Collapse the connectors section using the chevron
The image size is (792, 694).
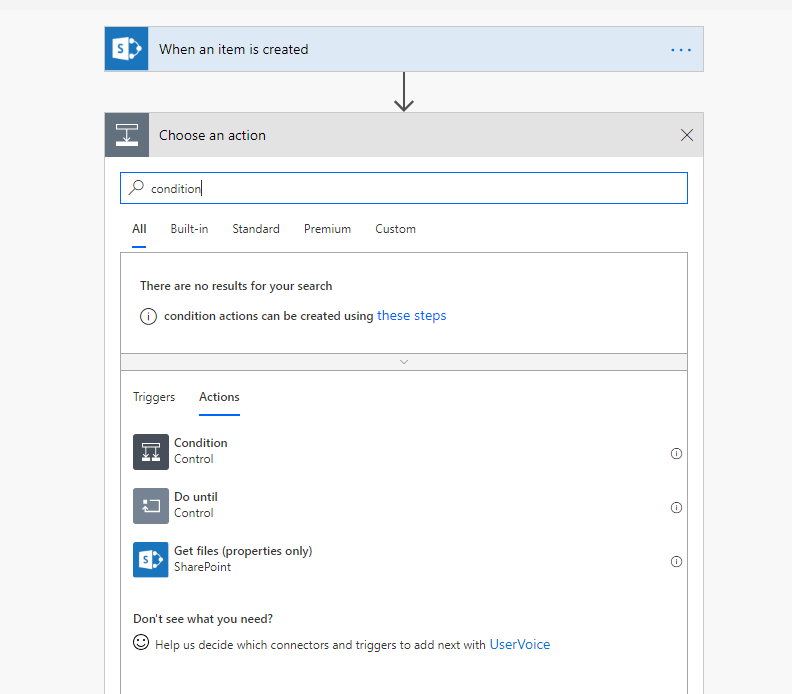(x=404, y=362)
